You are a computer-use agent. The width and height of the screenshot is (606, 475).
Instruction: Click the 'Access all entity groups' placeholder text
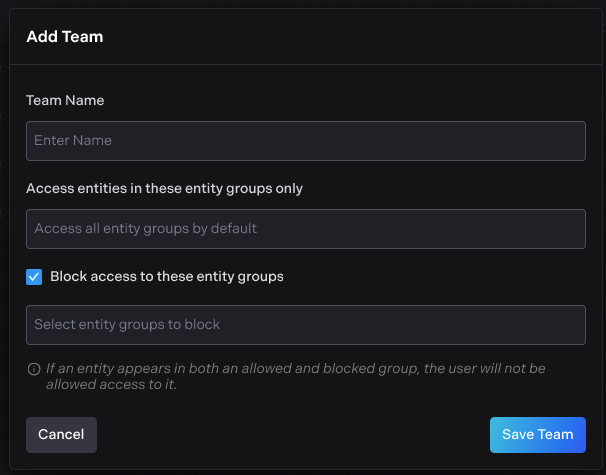pos(146,229)
